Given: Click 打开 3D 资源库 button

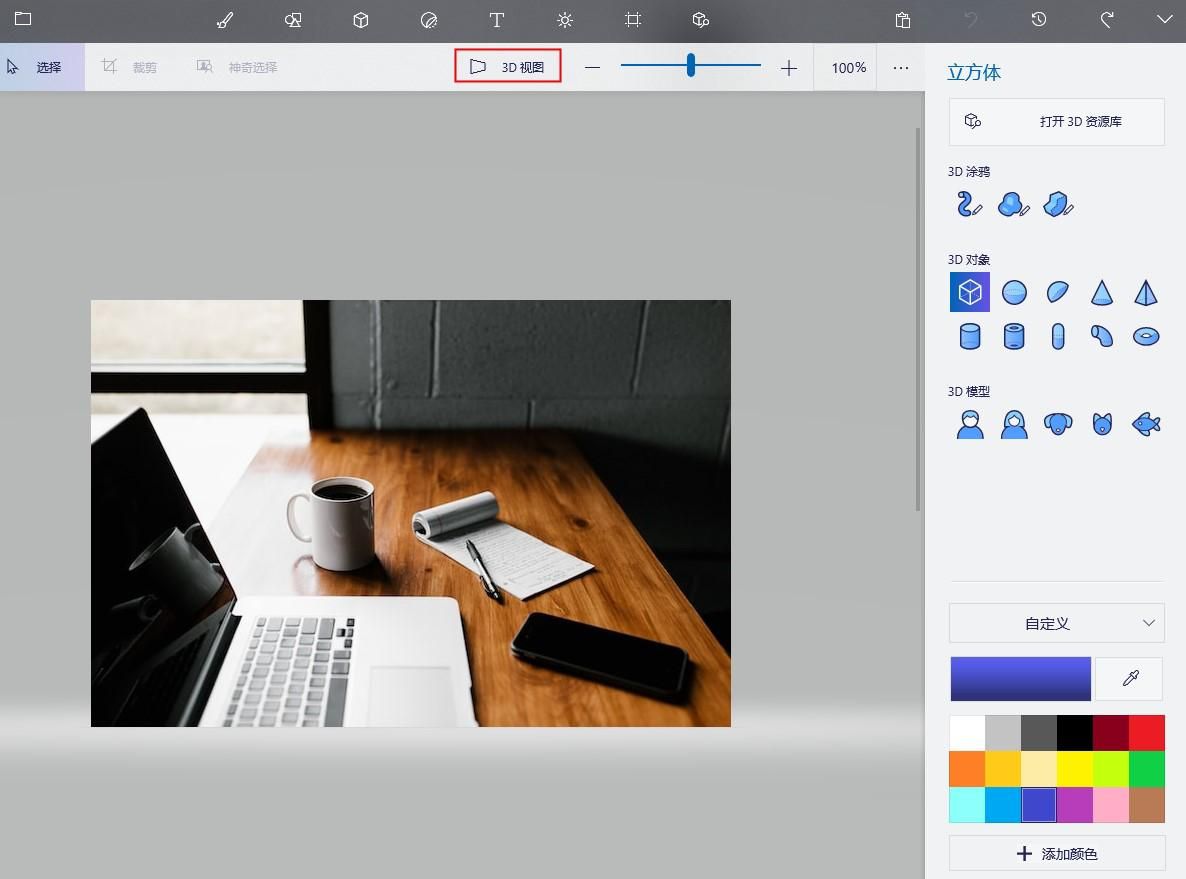Looking at the screenshot, I should click(x=1057, y=122).
